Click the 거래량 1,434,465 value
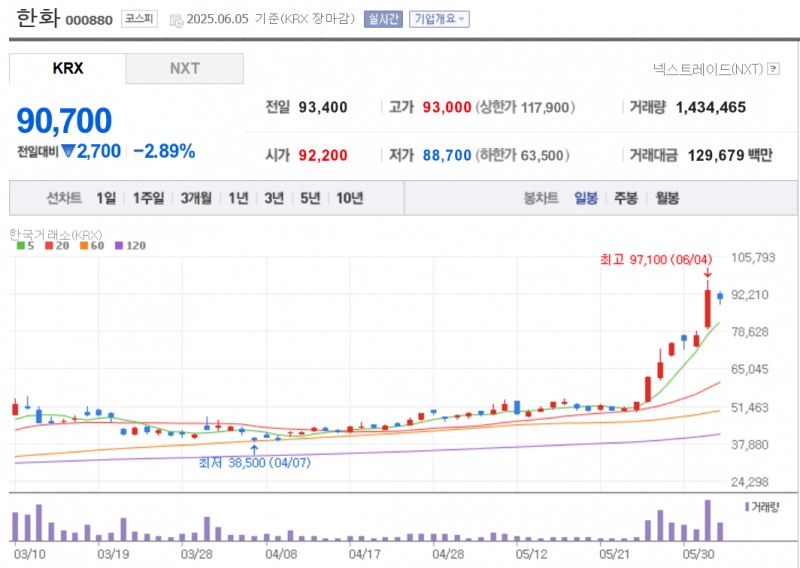 pyautogui.click(x=711, y=107)
